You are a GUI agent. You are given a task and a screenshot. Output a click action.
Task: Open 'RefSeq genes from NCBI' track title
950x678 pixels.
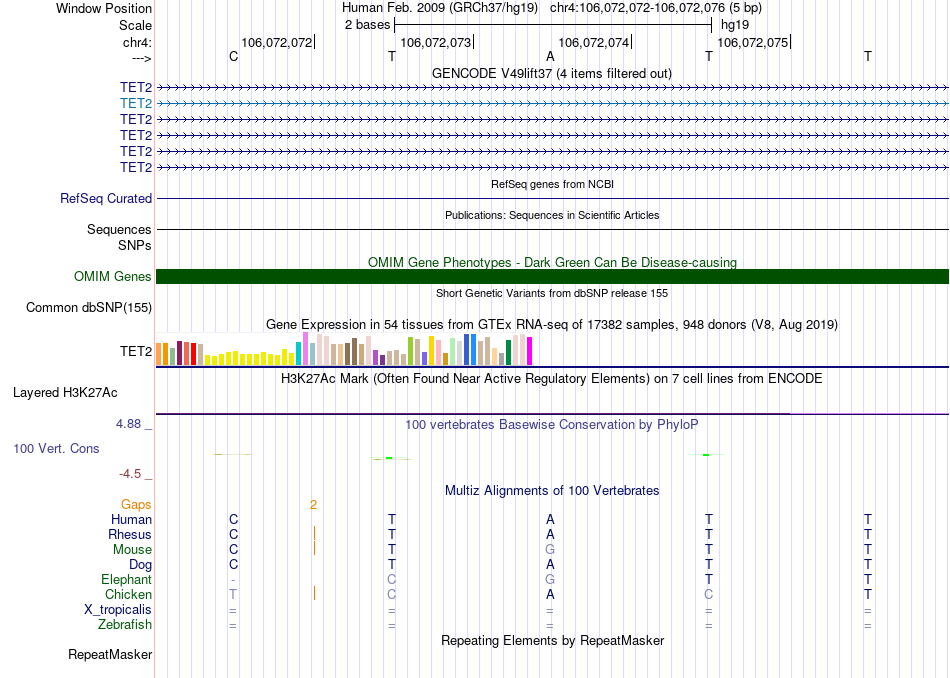coord(553,184)
